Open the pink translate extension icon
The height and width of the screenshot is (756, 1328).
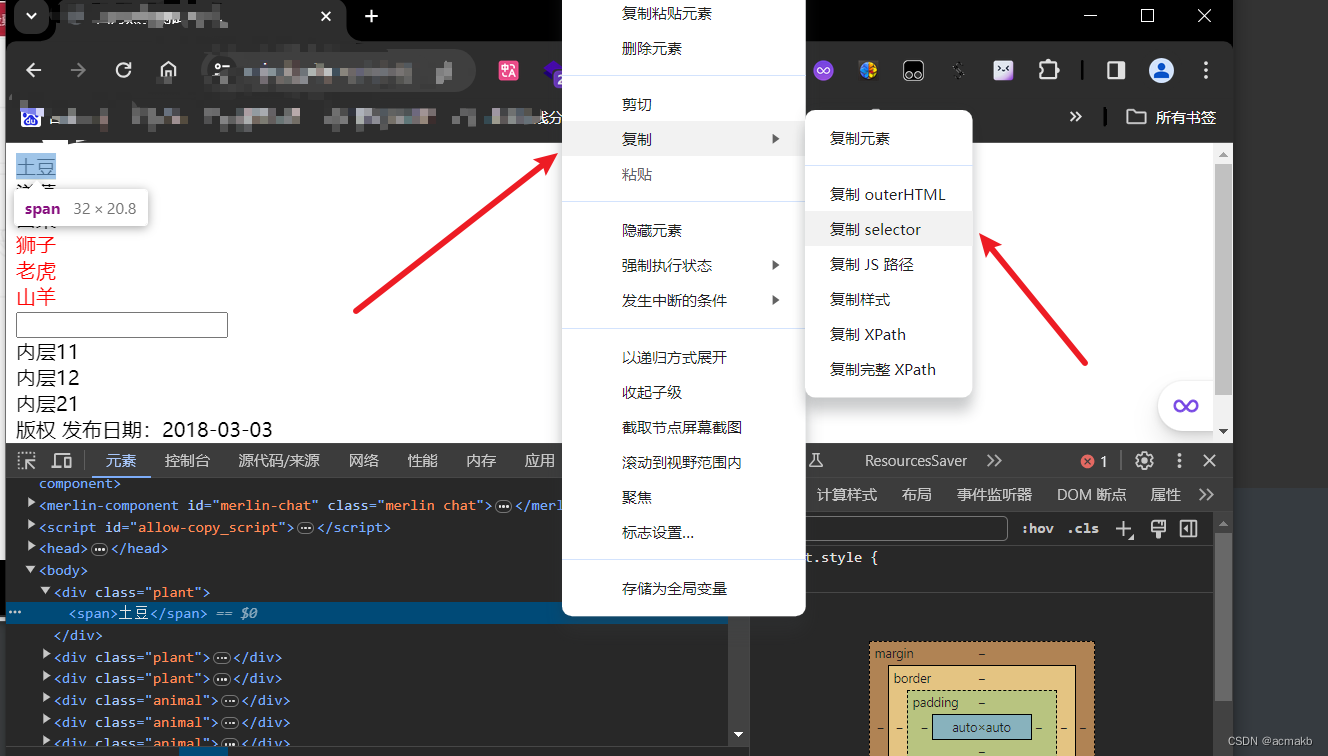tap(508, 70)
